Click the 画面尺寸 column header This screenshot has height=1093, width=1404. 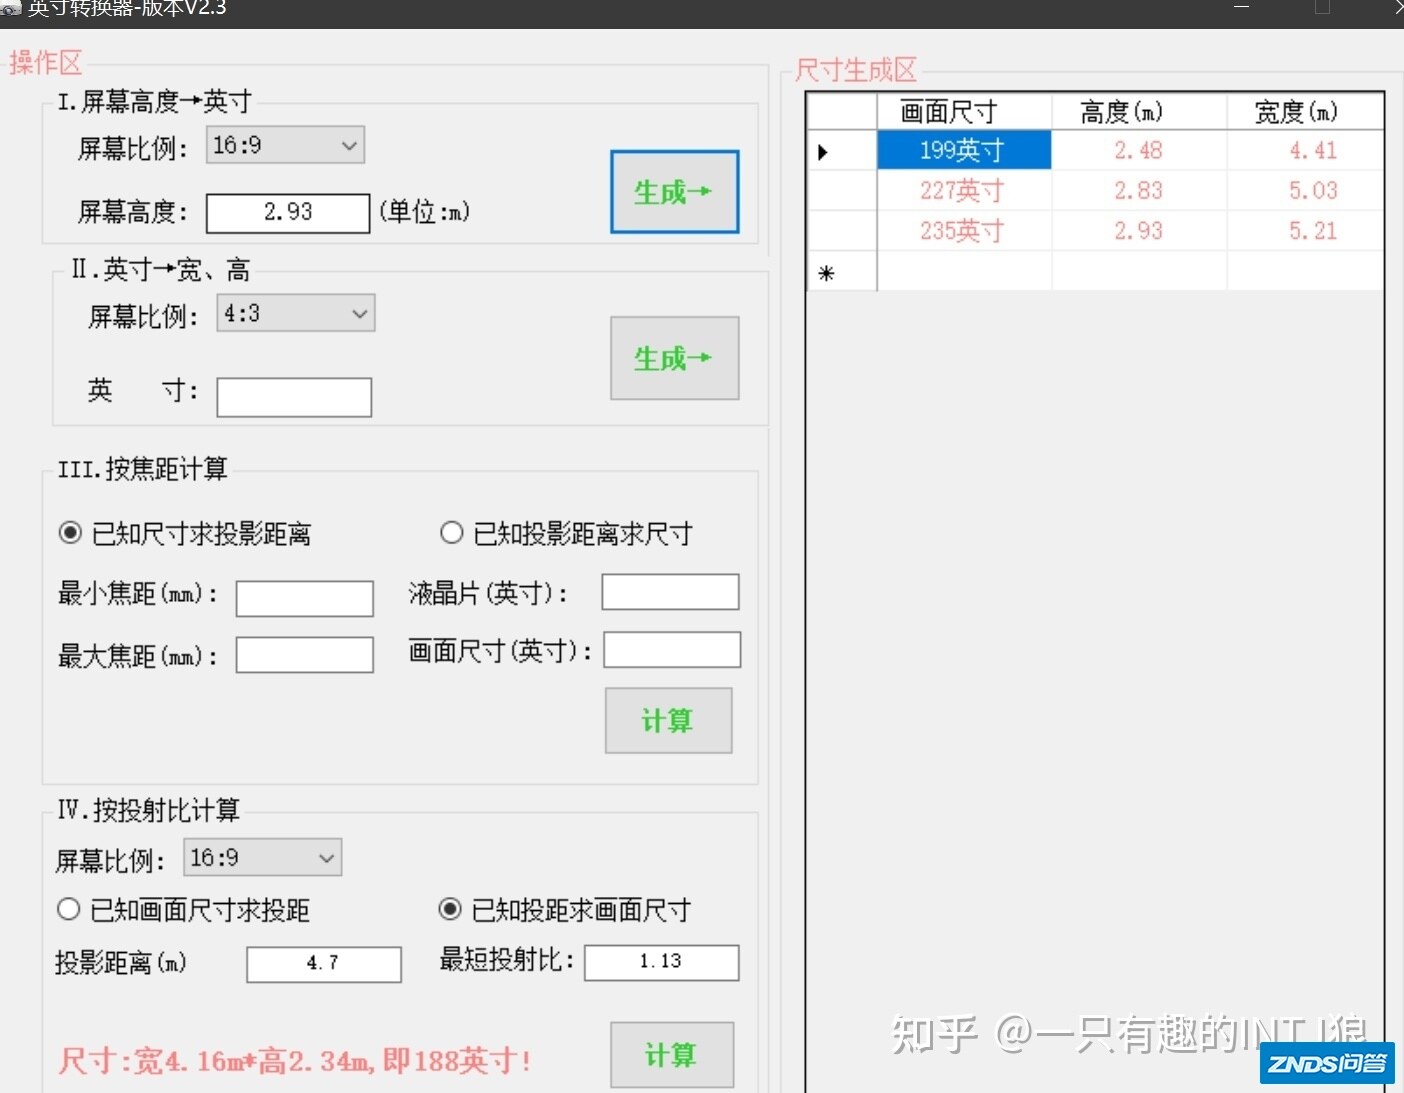click(x=963, y=111)
